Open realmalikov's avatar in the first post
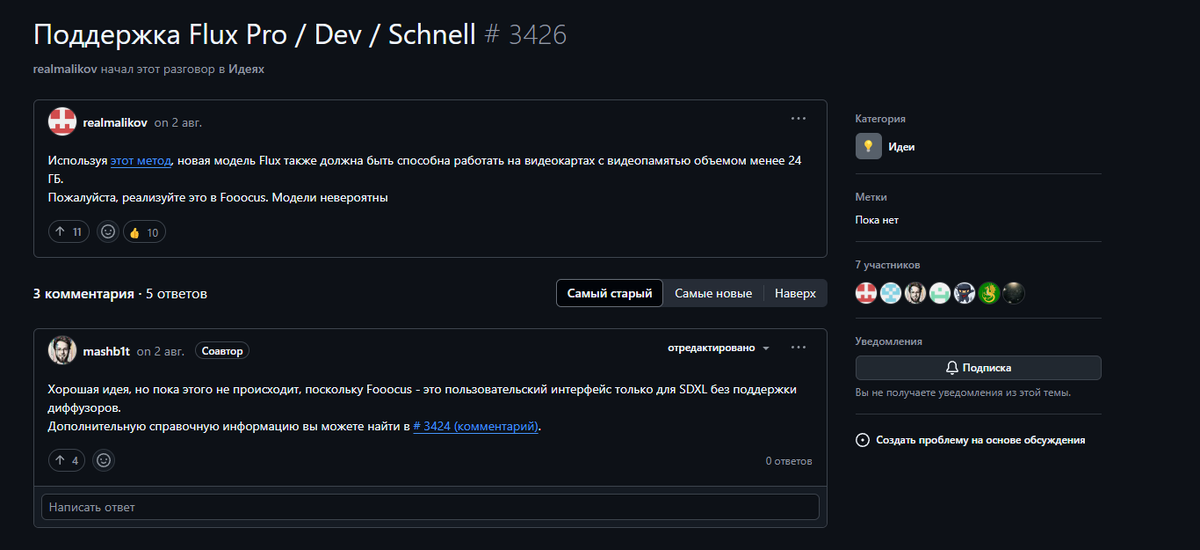1200x550 pixels. coord(63,122)
